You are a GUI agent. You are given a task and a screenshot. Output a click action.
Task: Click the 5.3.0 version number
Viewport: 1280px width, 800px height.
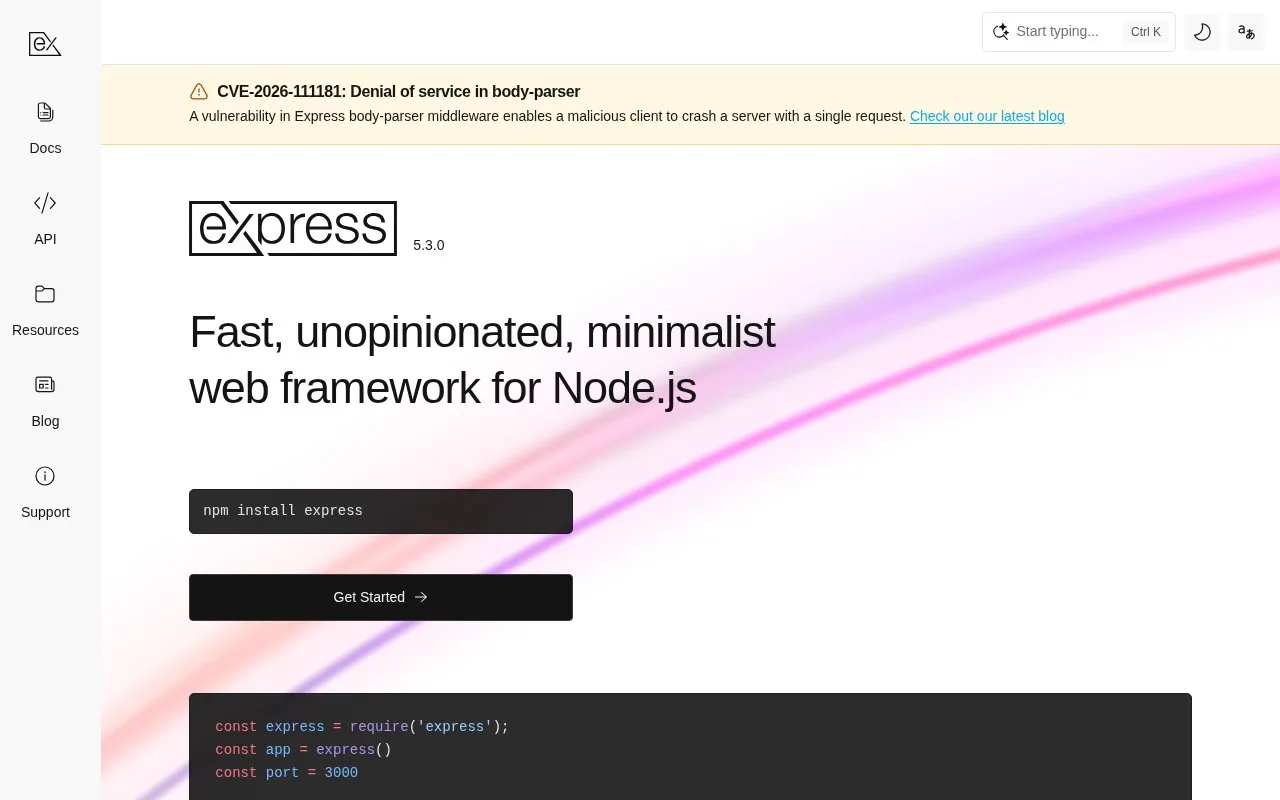[x=429, y=245]
